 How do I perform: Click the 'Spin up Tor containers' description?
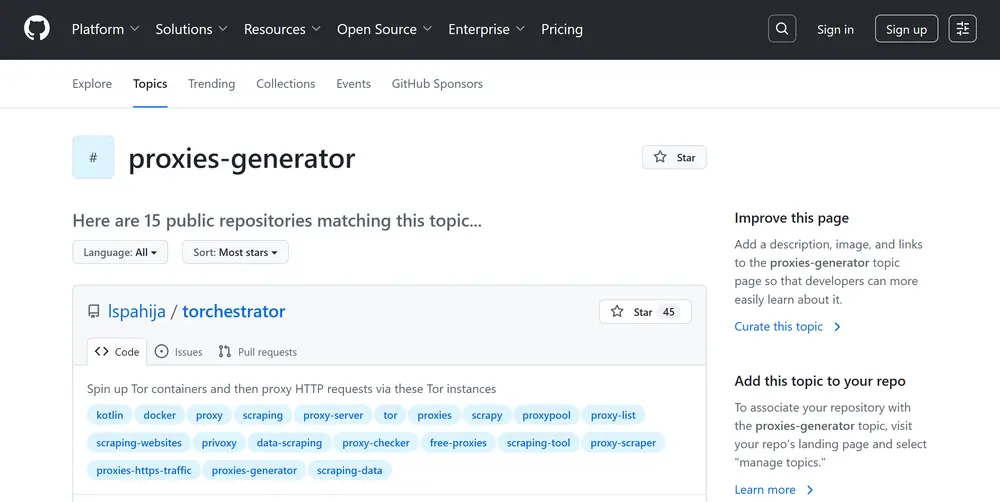(291, 389)
